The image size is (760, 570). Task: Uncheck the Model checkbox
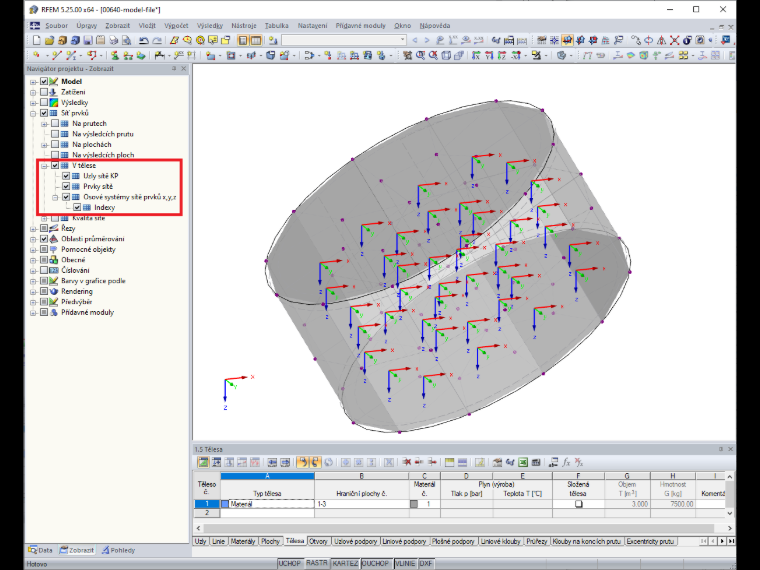tap(44, 81)
